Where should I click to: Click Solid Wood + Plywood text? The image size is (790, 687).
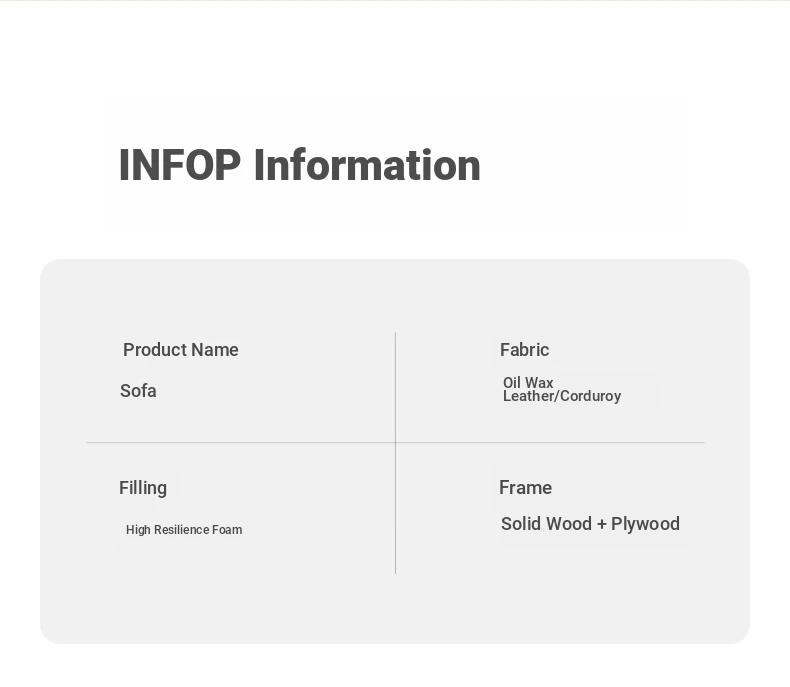click(590, 524)
